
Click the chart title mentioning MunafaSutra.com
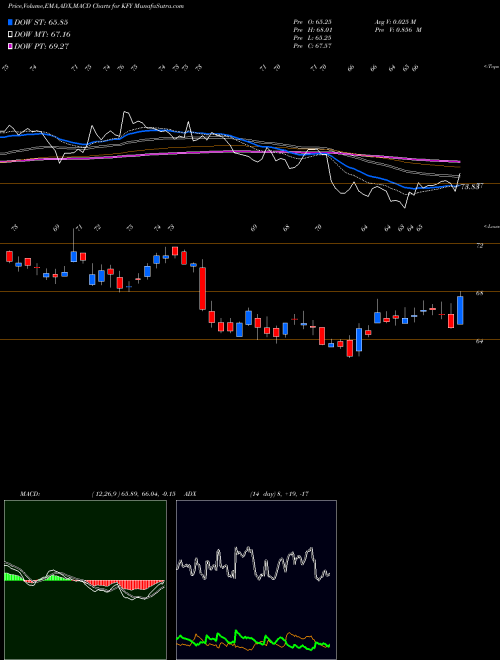[96, 6]
